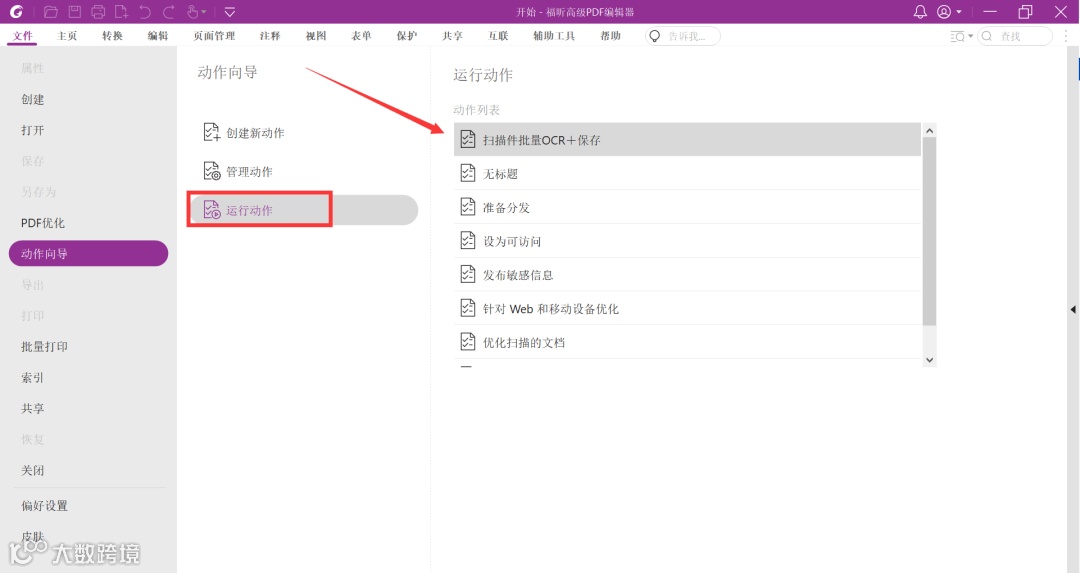This screenshot has width=1080, height=573.
Task: Switch to the 辅助工具 tab
Action: [x=554, y=36]
